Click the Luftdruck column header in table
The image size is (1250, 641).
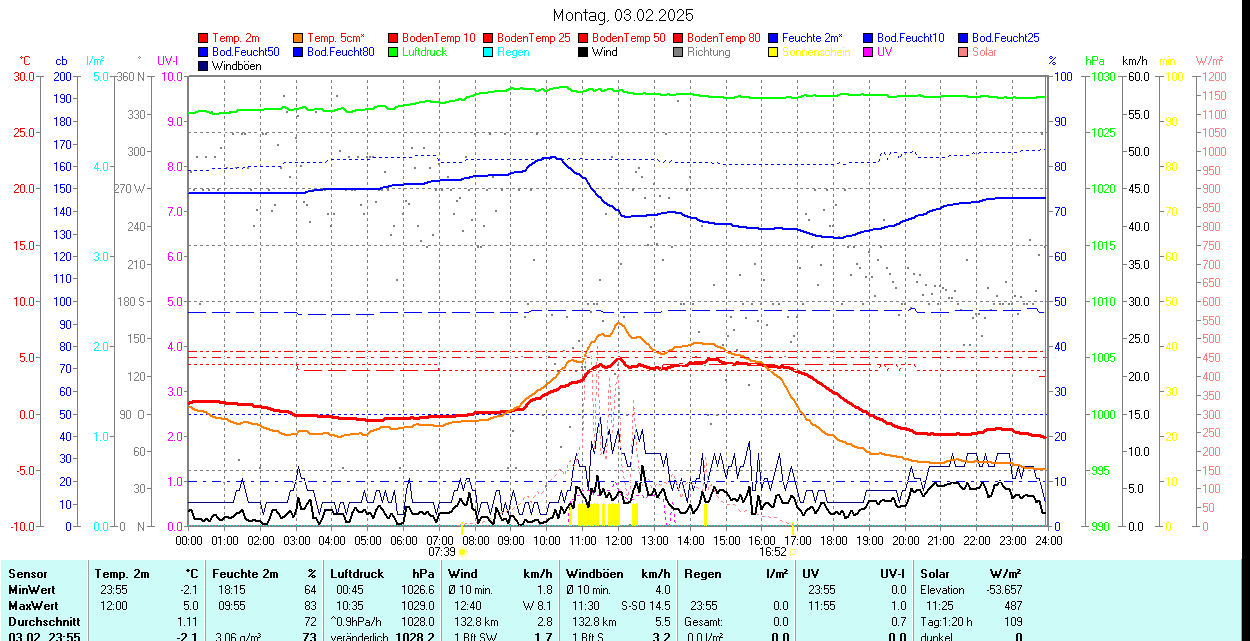pos(356,574)
